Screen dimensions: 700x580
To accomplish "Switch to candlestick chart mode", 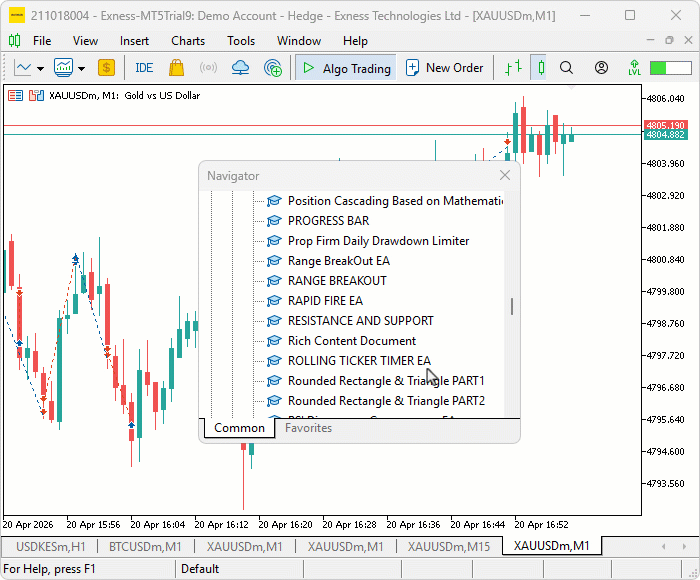I will tap(541, 68).
